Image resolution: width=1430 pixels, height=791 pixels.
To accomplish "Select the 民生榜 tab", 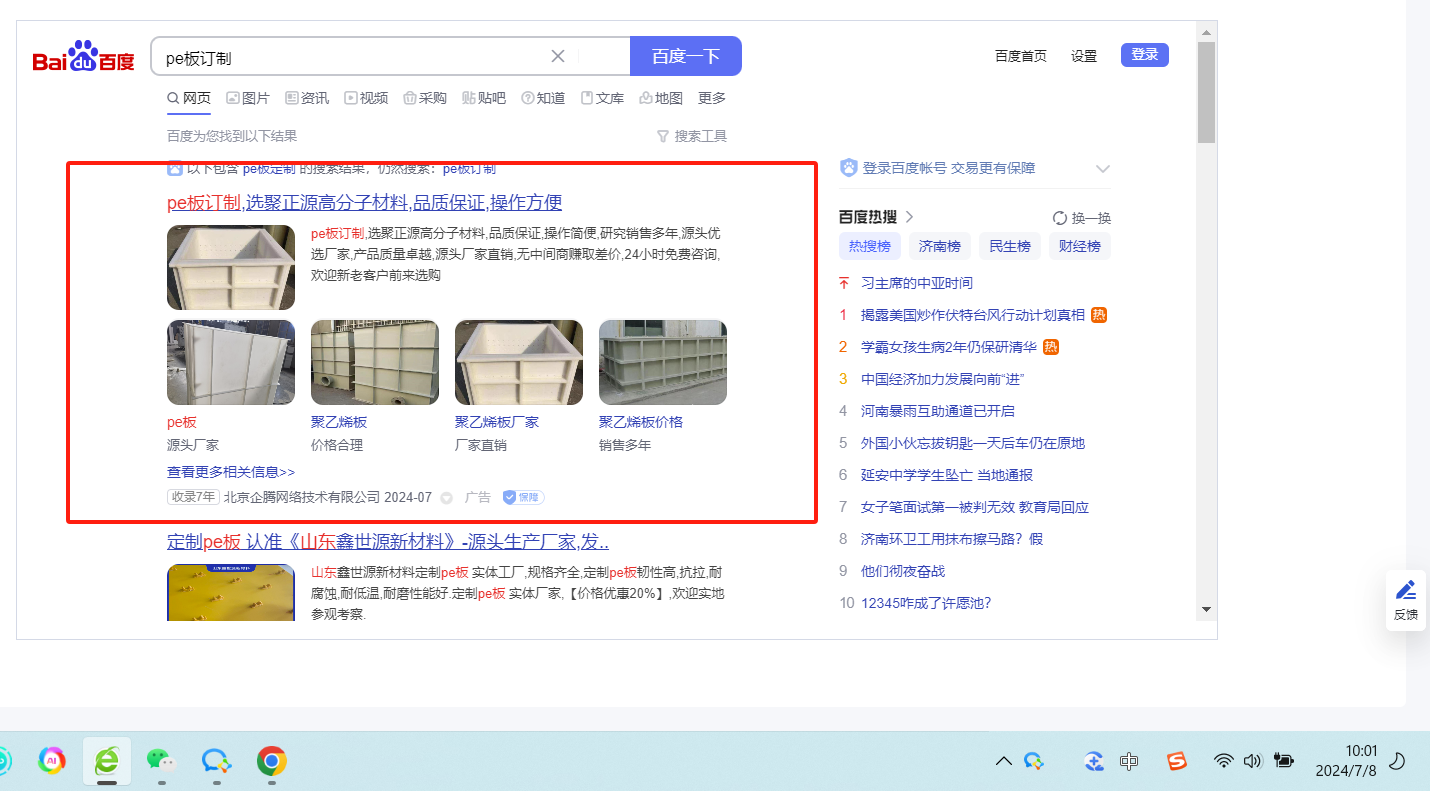I will [x=1010, y=246].
